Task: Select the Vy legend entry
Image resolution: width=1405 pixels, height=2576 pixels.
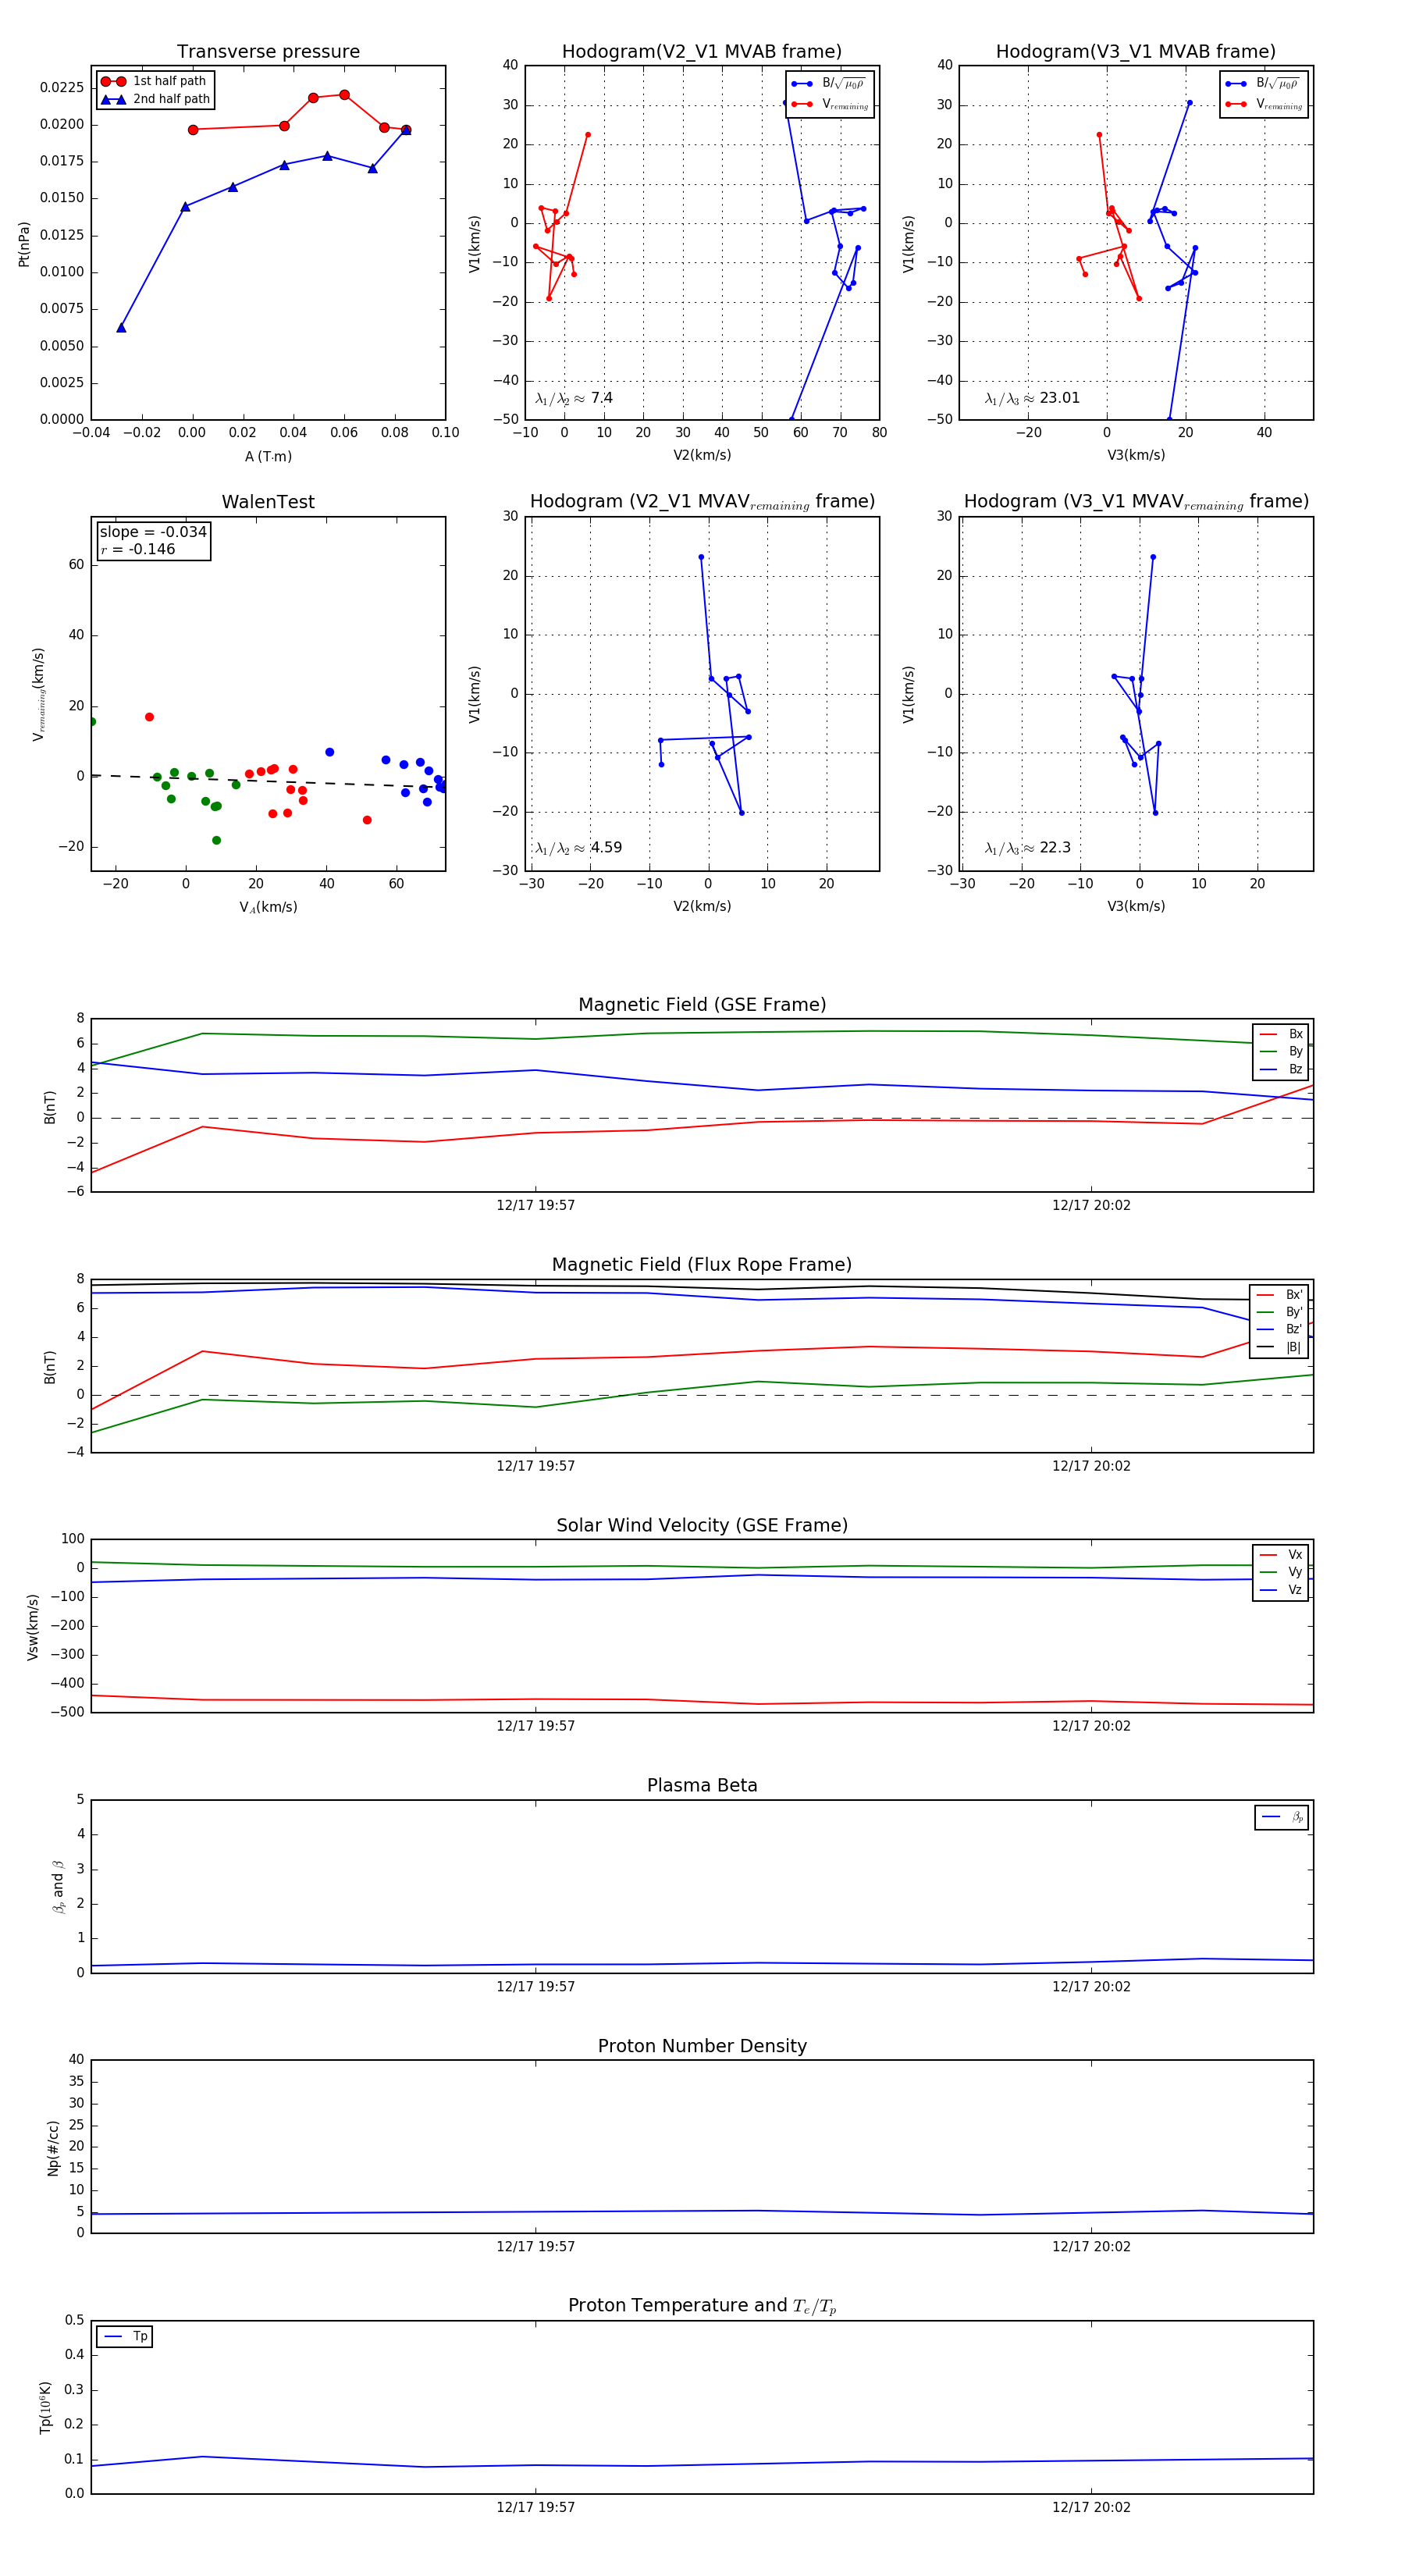Action: (x=1281, y=1572)
